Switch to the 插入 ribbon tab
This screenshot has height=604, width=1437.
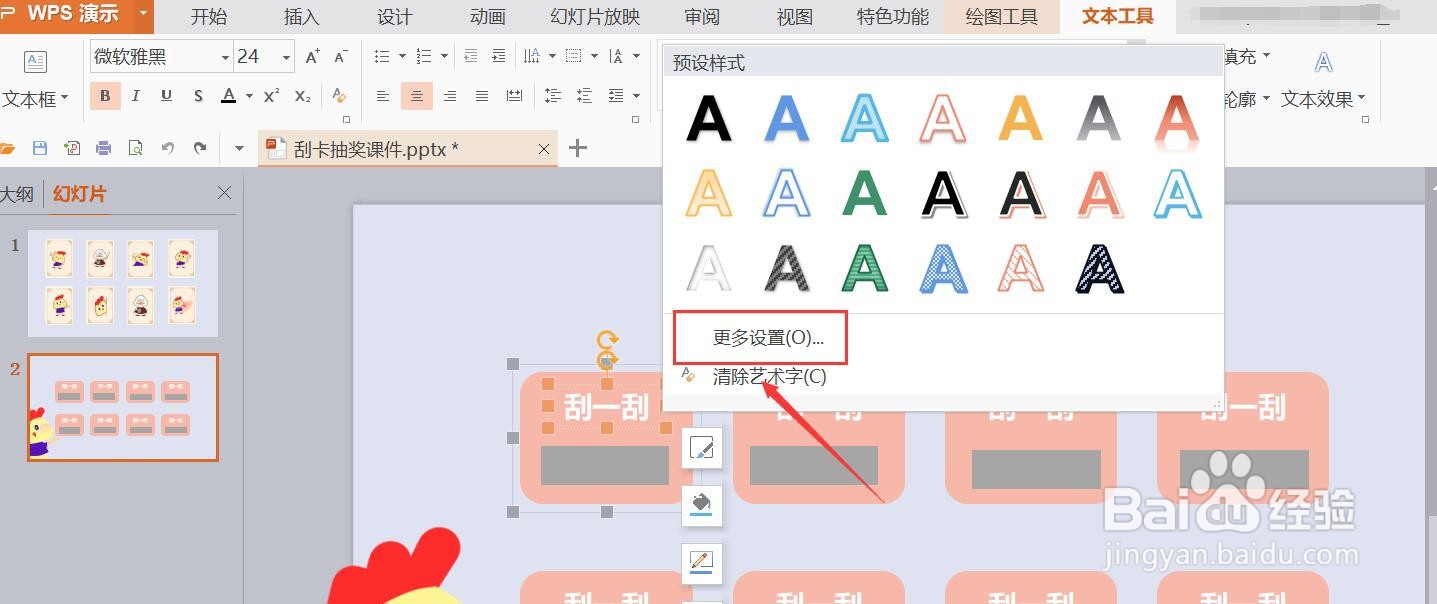tap(300, 16)
